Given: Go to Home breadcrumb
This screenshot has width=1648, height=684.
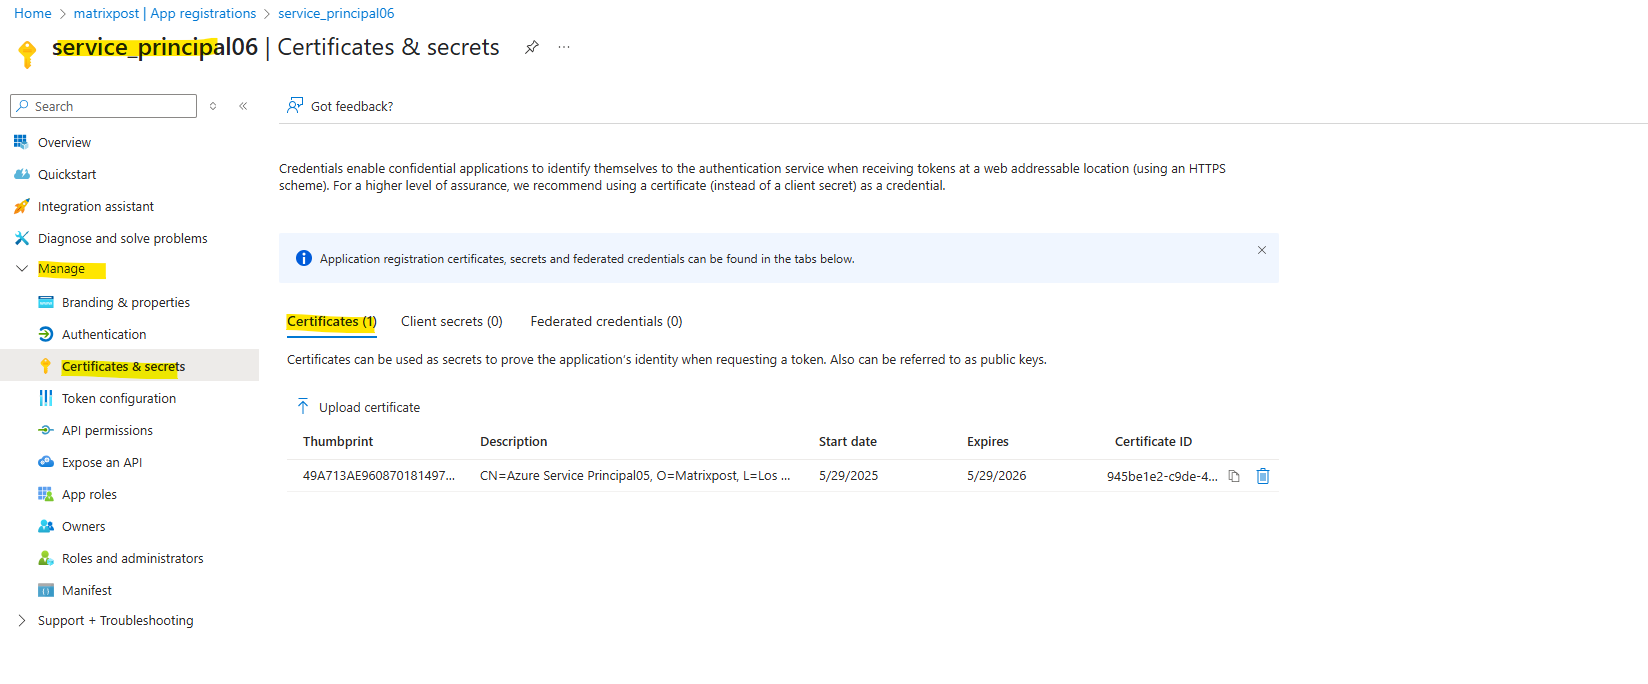Looking at the screenshot, I should pyautogui.click(x=33, y=13).
